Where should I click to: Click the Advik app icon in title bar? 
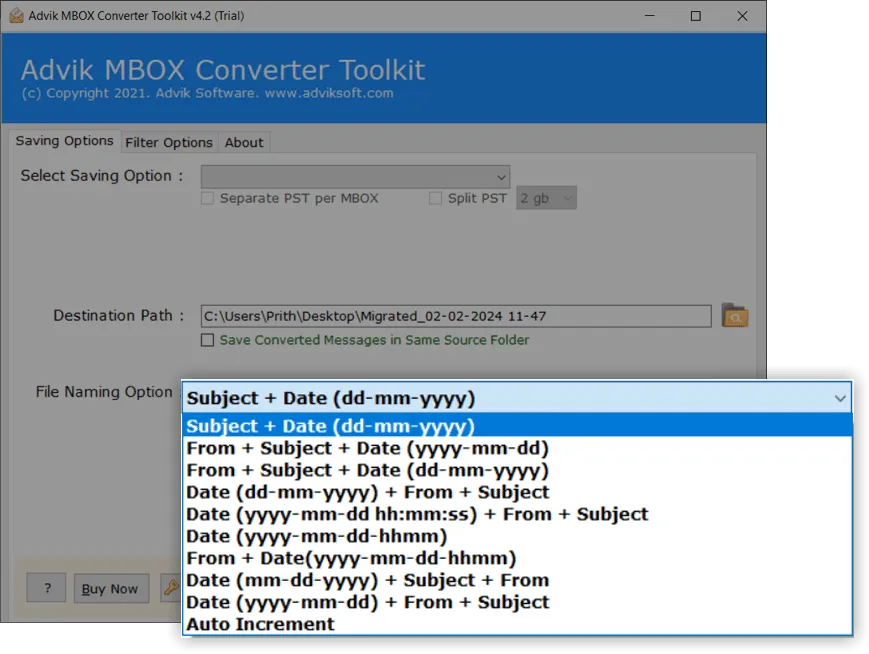[16, 16]
